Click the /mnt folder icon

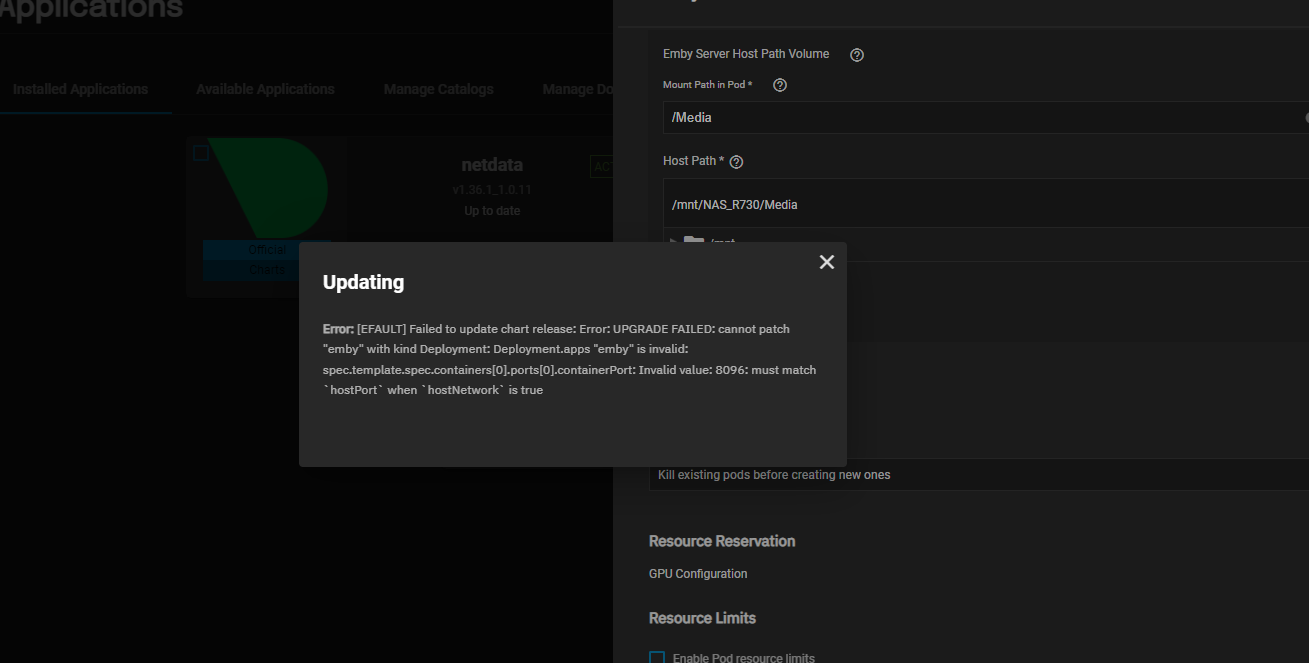point(694,242)
